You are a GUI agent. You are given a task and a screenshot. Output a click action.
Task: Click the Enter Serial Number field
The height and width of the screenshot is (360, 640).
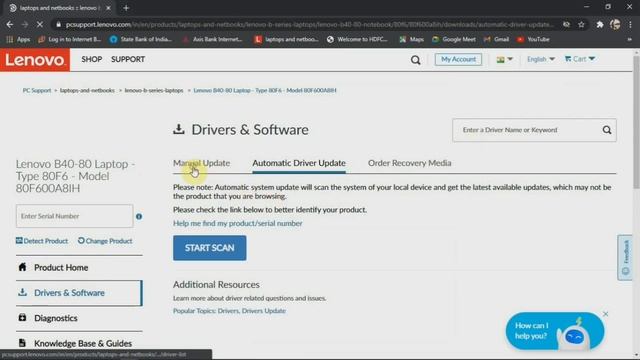coord(74,216)
